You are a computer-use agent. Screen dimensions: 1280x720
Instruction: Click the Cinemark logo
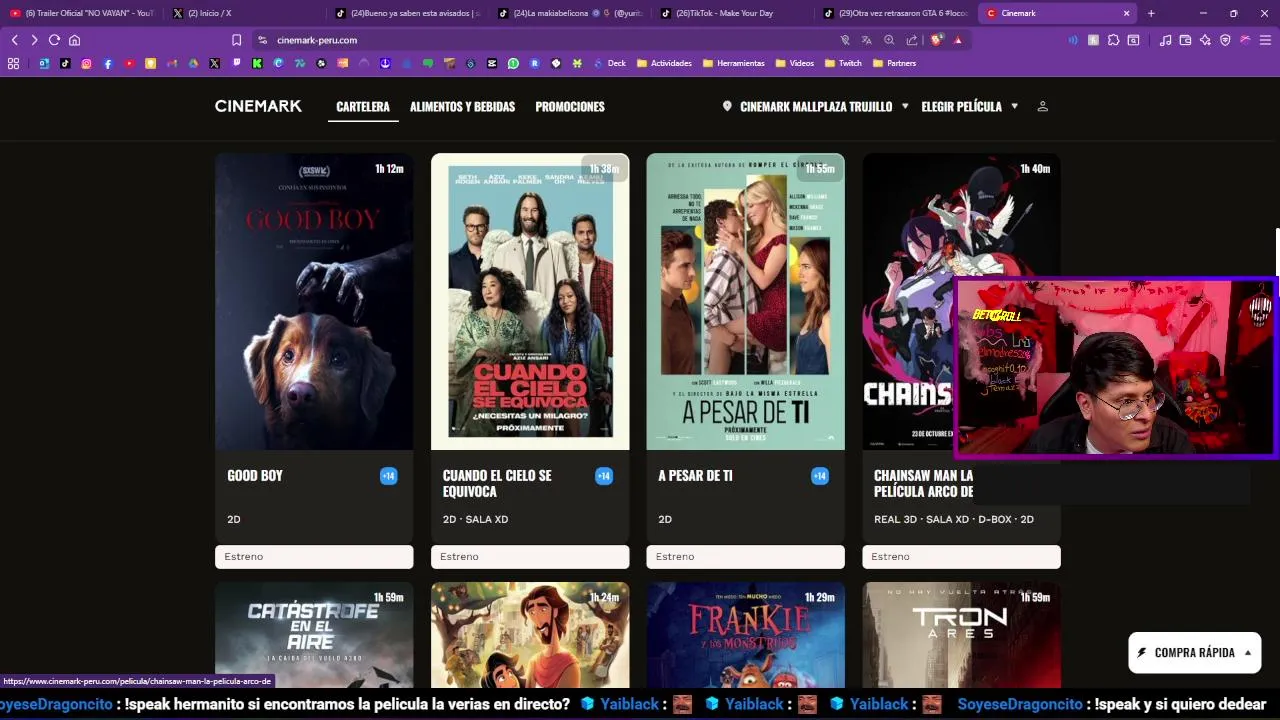coord(258,106)
